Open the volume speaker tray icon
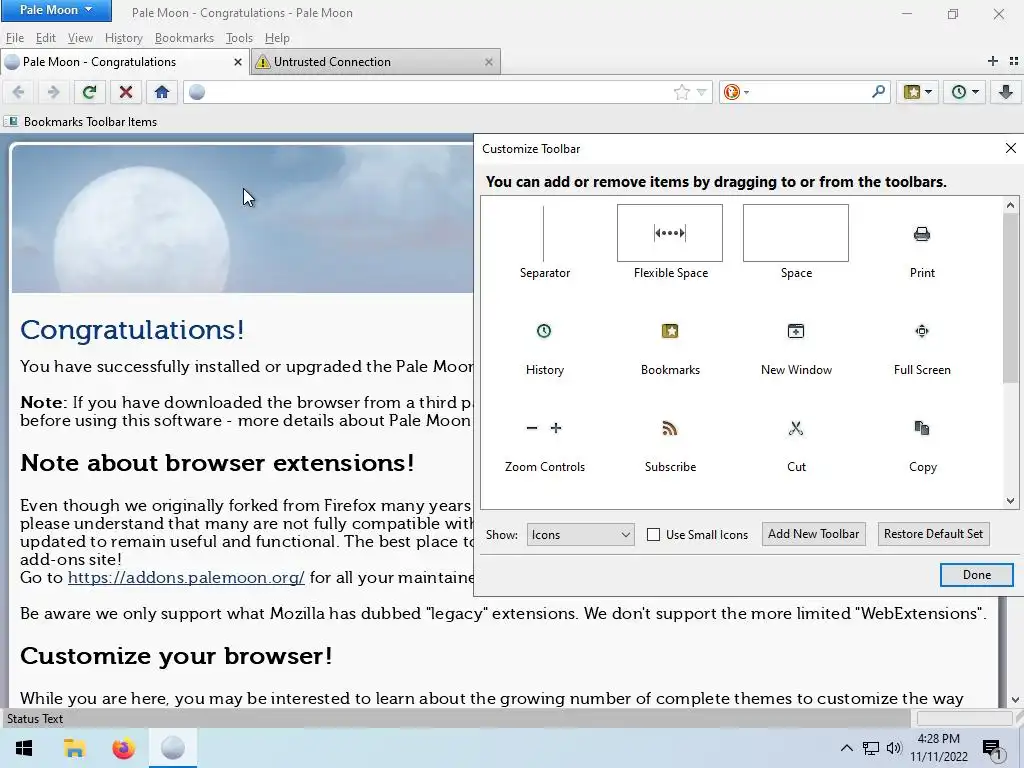Image resolution: width=1024 pixels, height=768 pixels. pos(894,748)
